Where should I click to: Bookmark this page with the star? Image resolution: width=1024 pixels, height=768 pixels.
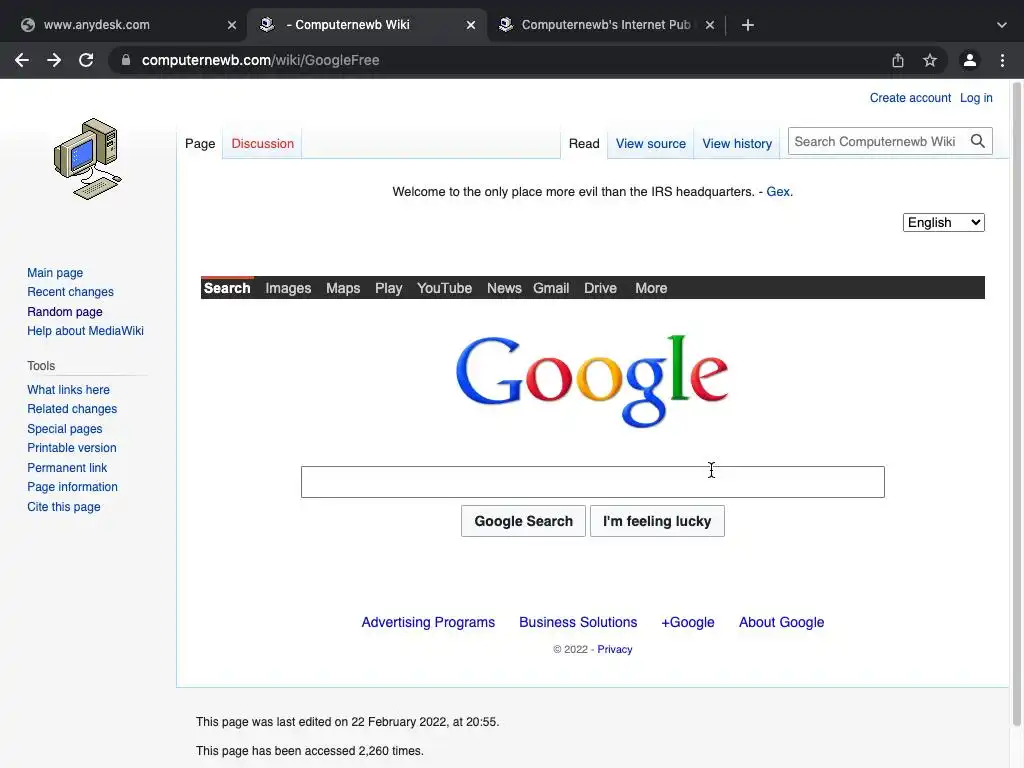(930, 60)
